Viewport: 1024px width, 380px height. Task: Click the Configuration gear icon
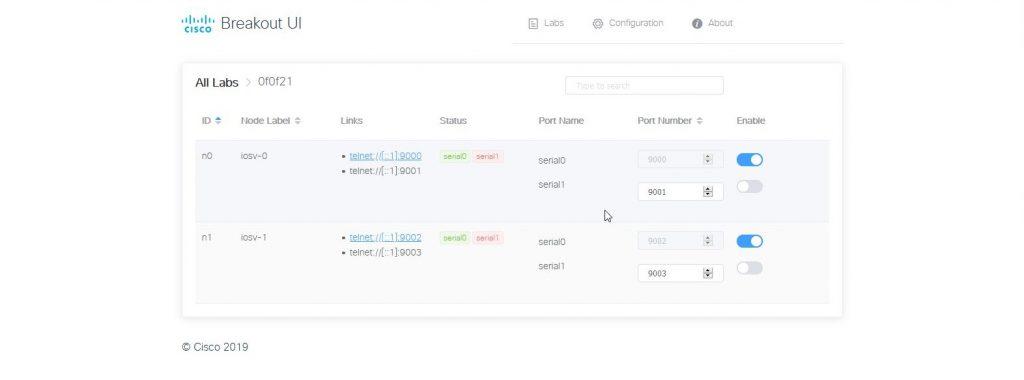click(x=598, y=24)
